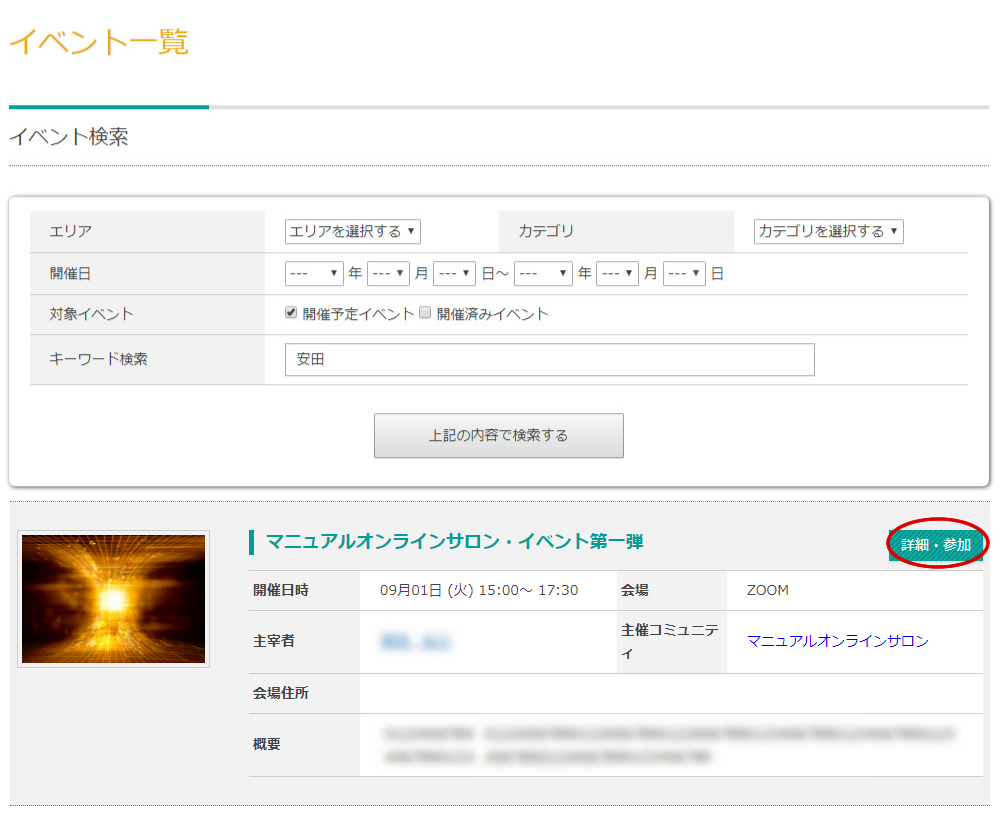
Task: Open the end month dropdown for 開催日
Action: (617, 273)
